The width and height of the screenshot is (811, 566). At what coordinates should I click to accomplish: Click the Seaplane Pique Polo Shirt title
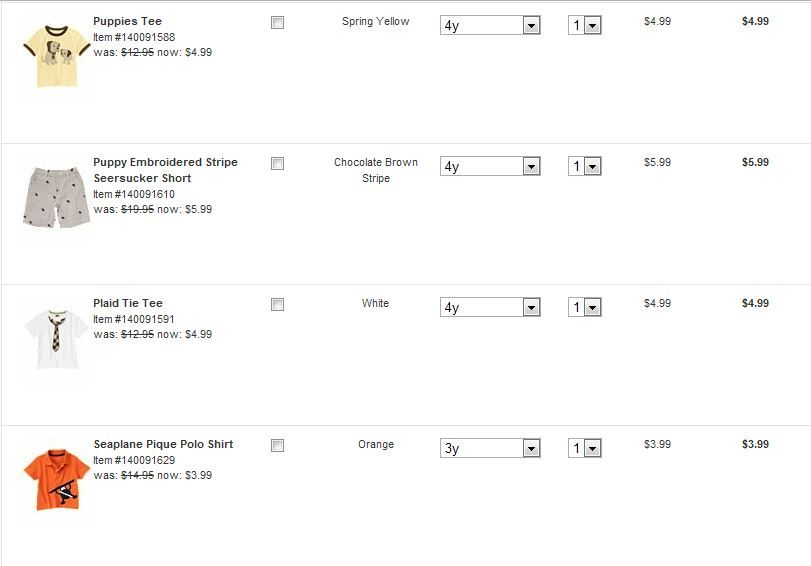pyautogui.click(x=163, y=444)
